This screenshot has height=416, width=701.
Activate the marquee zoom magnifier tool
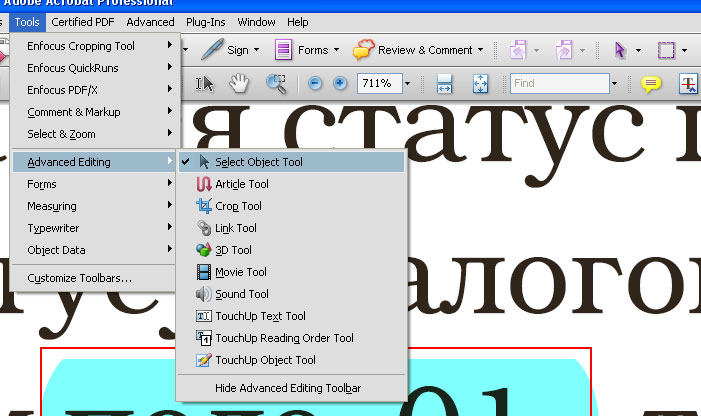(276, 84)
